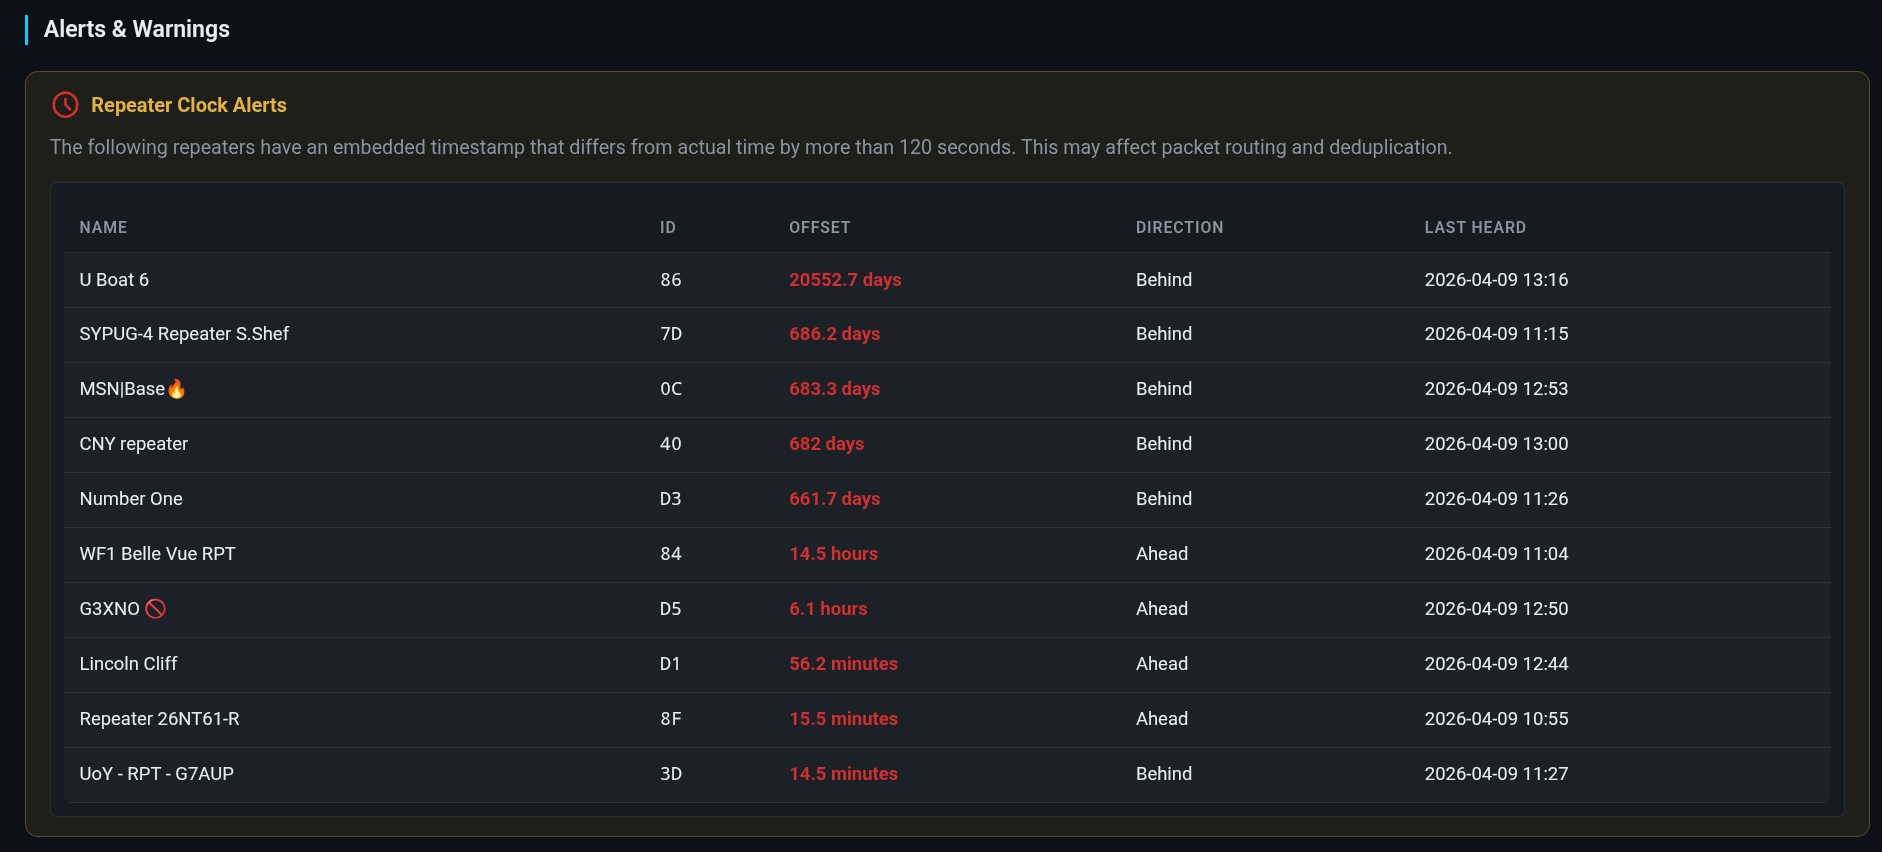Click the 20552.7 days offset value
The width and height of the screenshot is (1882, 852).
click(x=844, y=280)
